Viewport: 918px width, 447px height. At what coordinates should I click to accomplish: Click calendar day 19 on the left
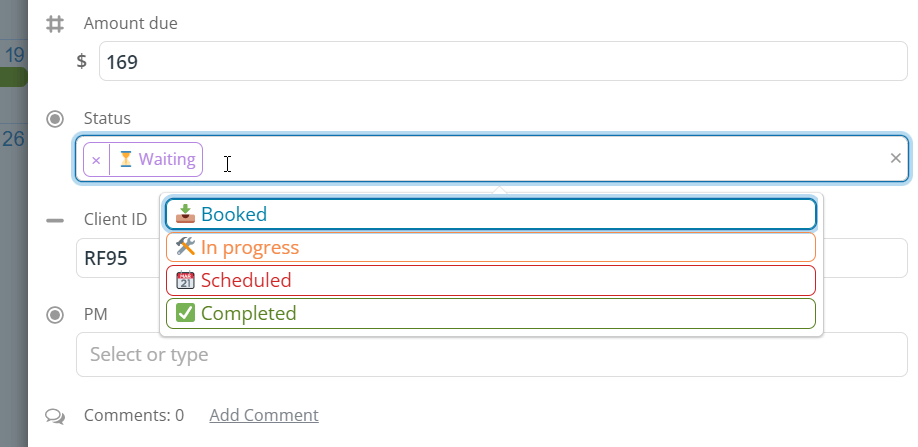click(x=14, y=55)
